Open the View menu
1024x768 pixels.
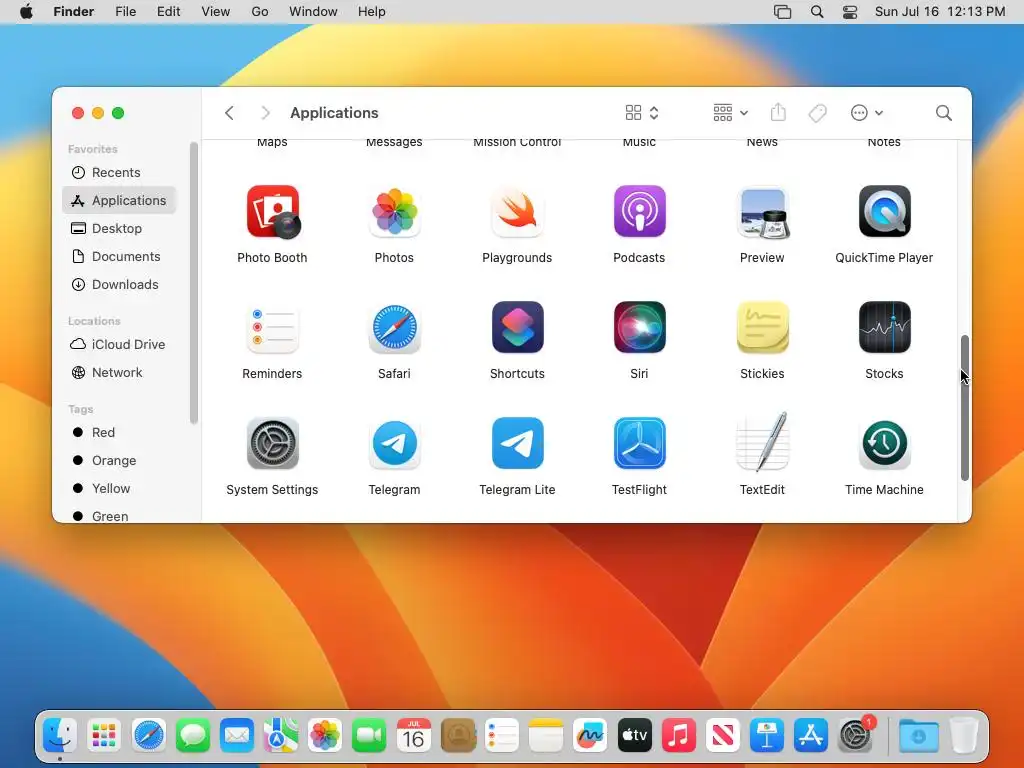tap(216, 12)
